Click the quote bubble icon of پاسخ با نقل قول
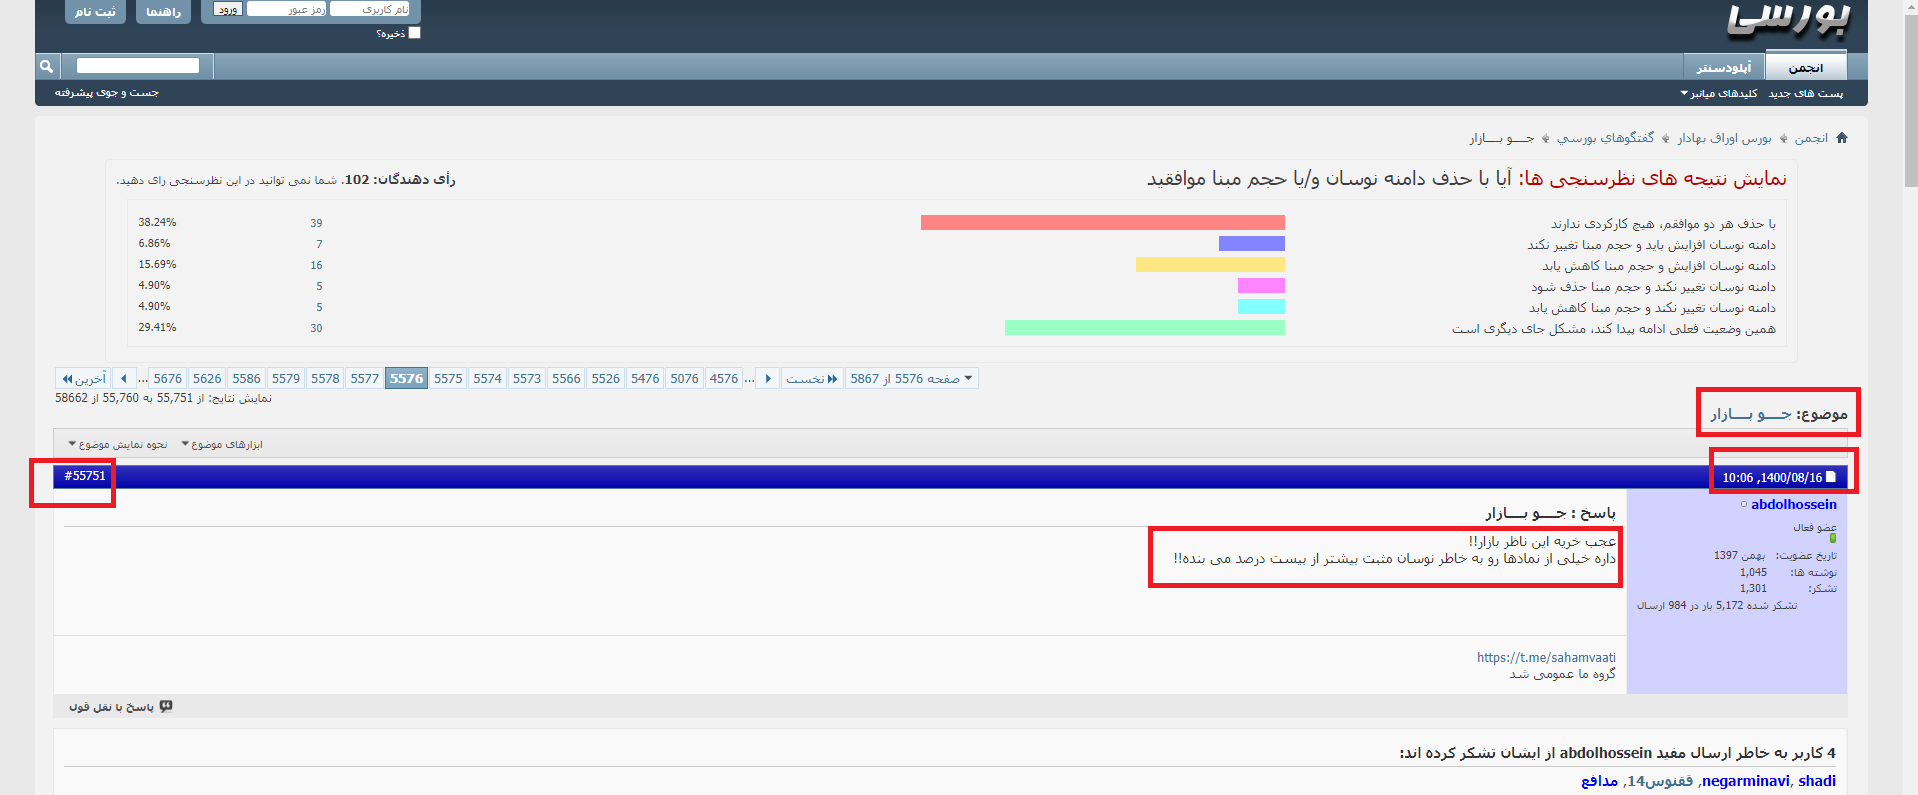The width and height of the screenshot is (1918, 795). pyautogui.click(x=166, y=706)
